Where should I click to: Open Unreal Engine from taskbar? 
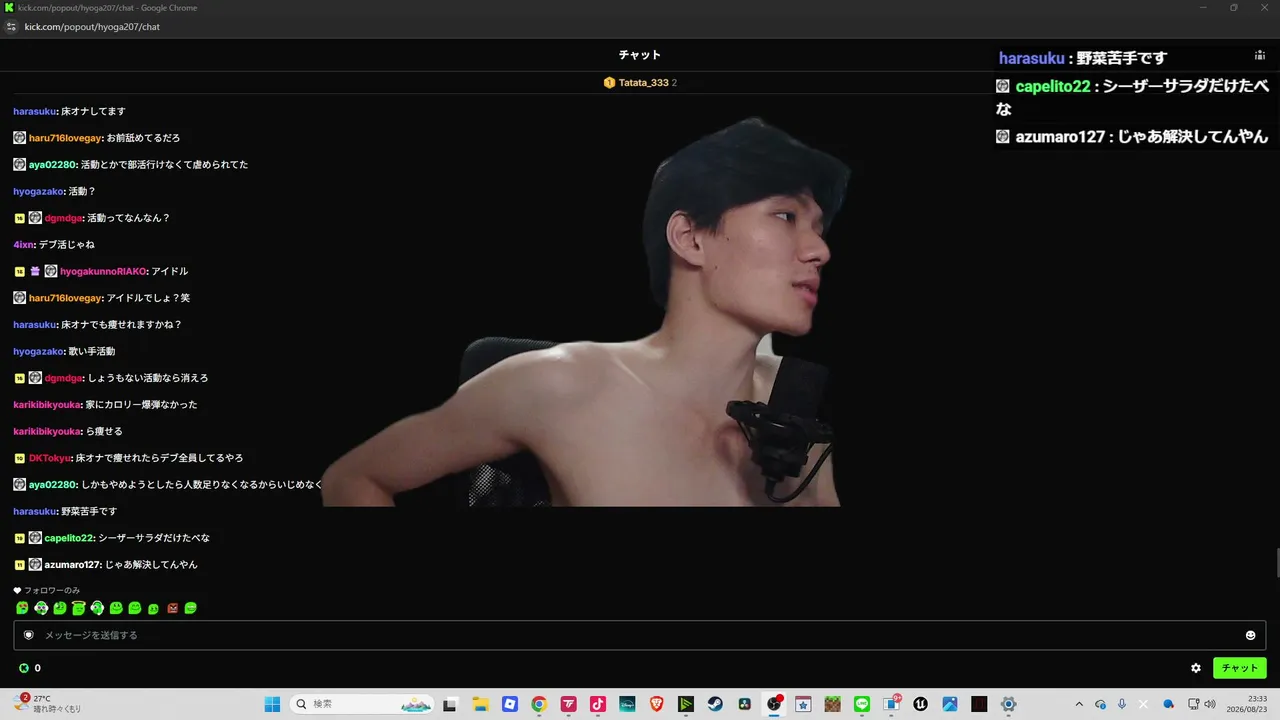(x=920, y=704)
